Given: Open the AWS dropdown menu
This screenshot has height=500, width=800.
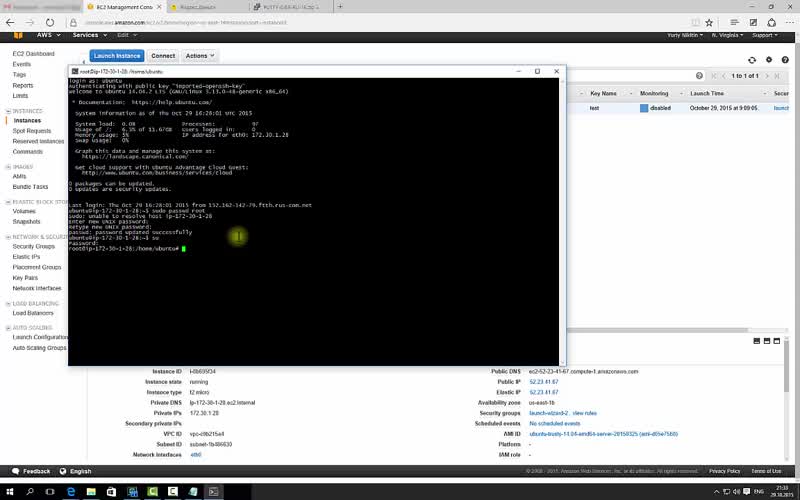Looking at the screenshot, I should coord(48,35).
